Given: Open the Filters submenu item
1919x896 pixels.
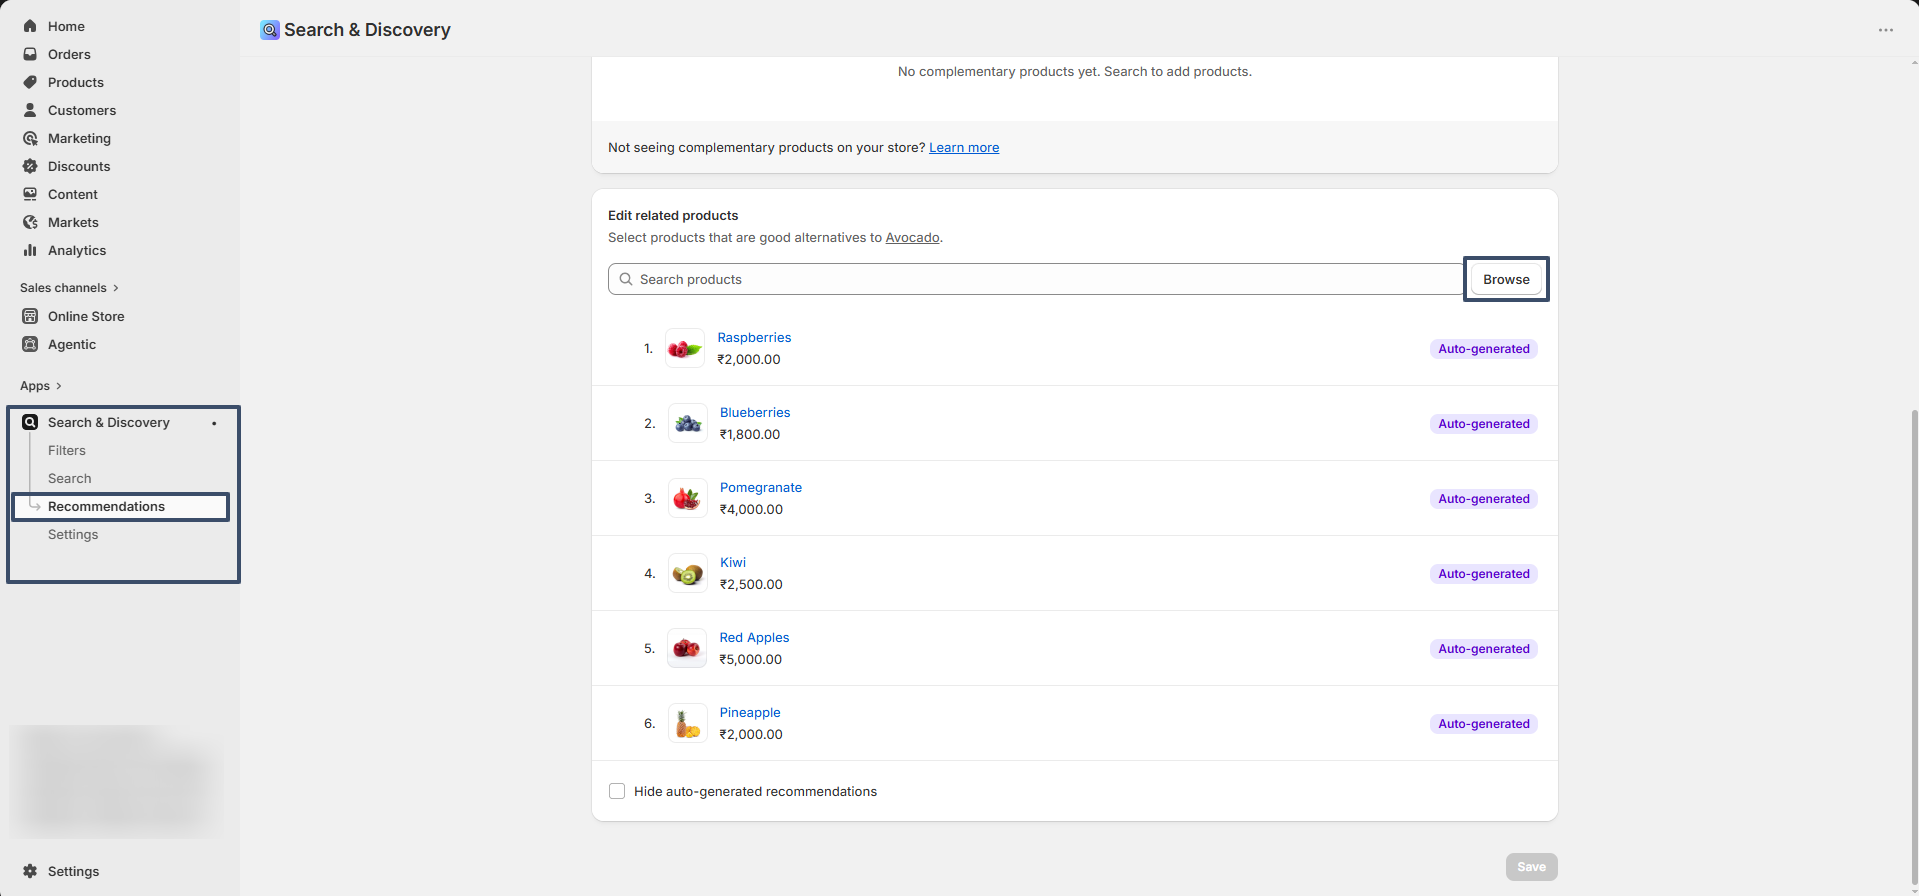Looking at the screenshot, I should (67, 451).
